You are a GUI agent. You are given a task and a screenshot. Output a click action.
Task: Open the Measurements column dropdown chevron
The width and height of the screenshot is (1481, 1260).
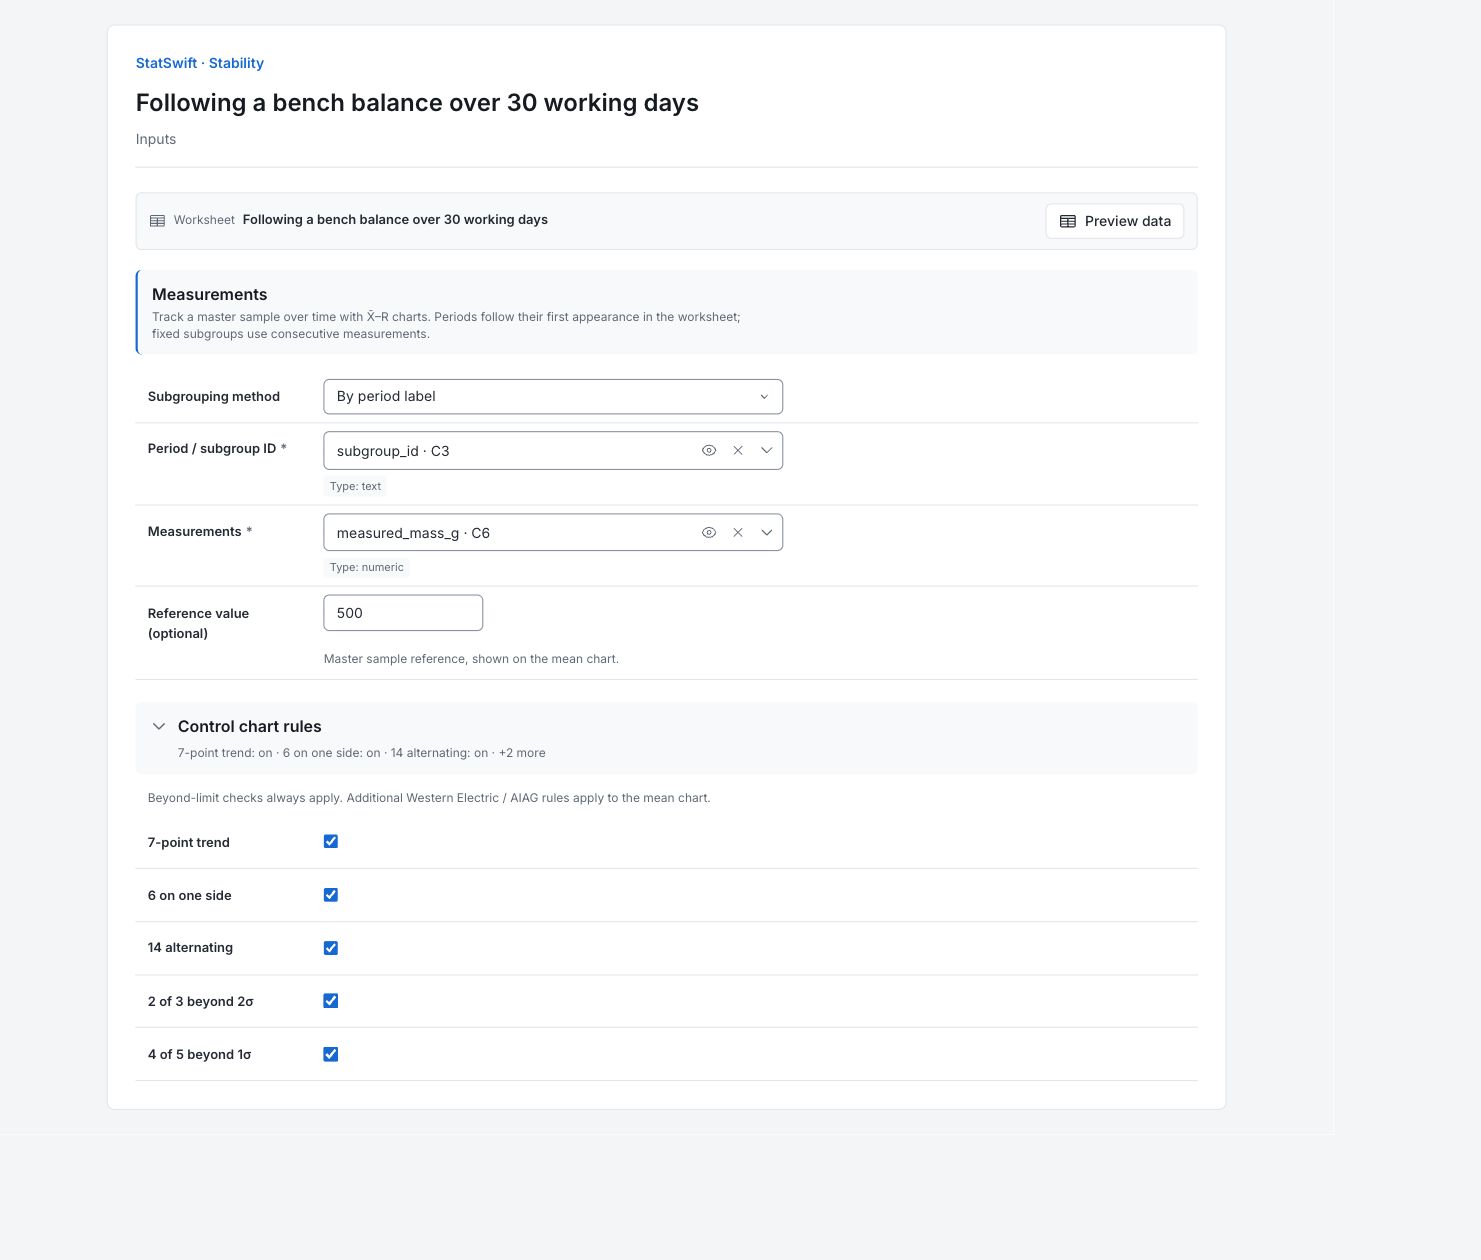(767, 532)
